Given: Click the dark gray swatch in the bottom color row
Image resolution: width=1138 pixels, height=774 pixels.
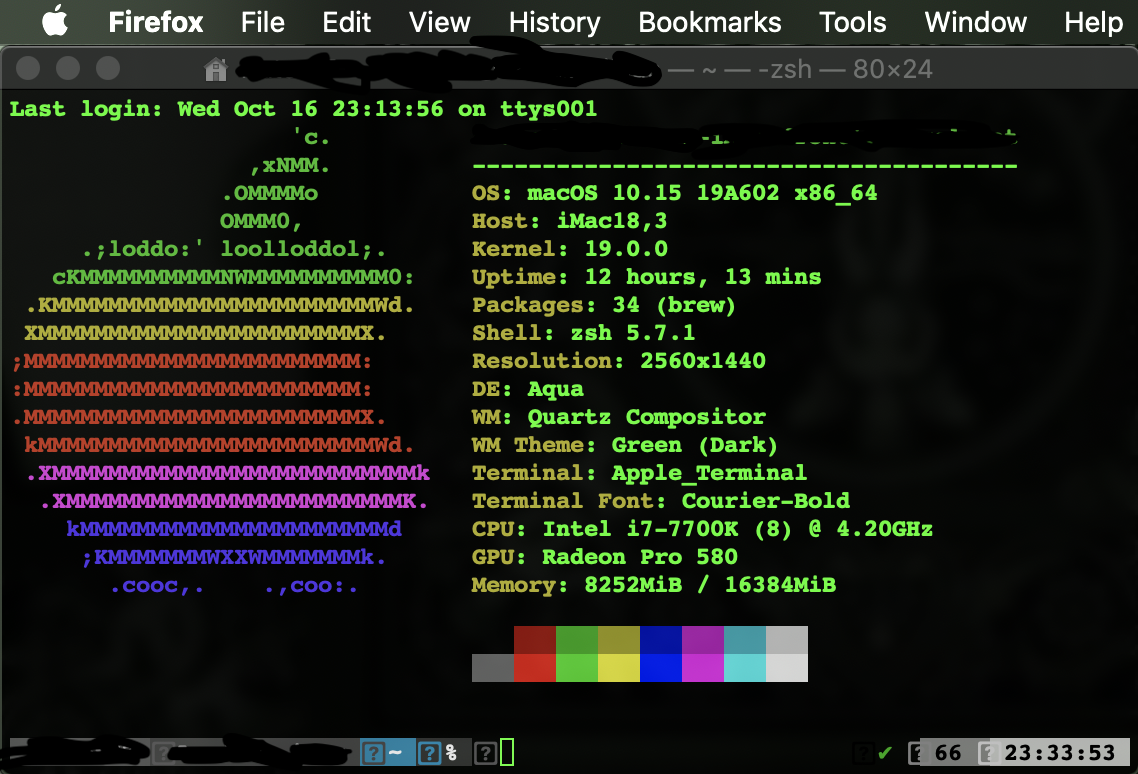Looking at the screenshot, I should pyautogui.click(x=493, y=668).
